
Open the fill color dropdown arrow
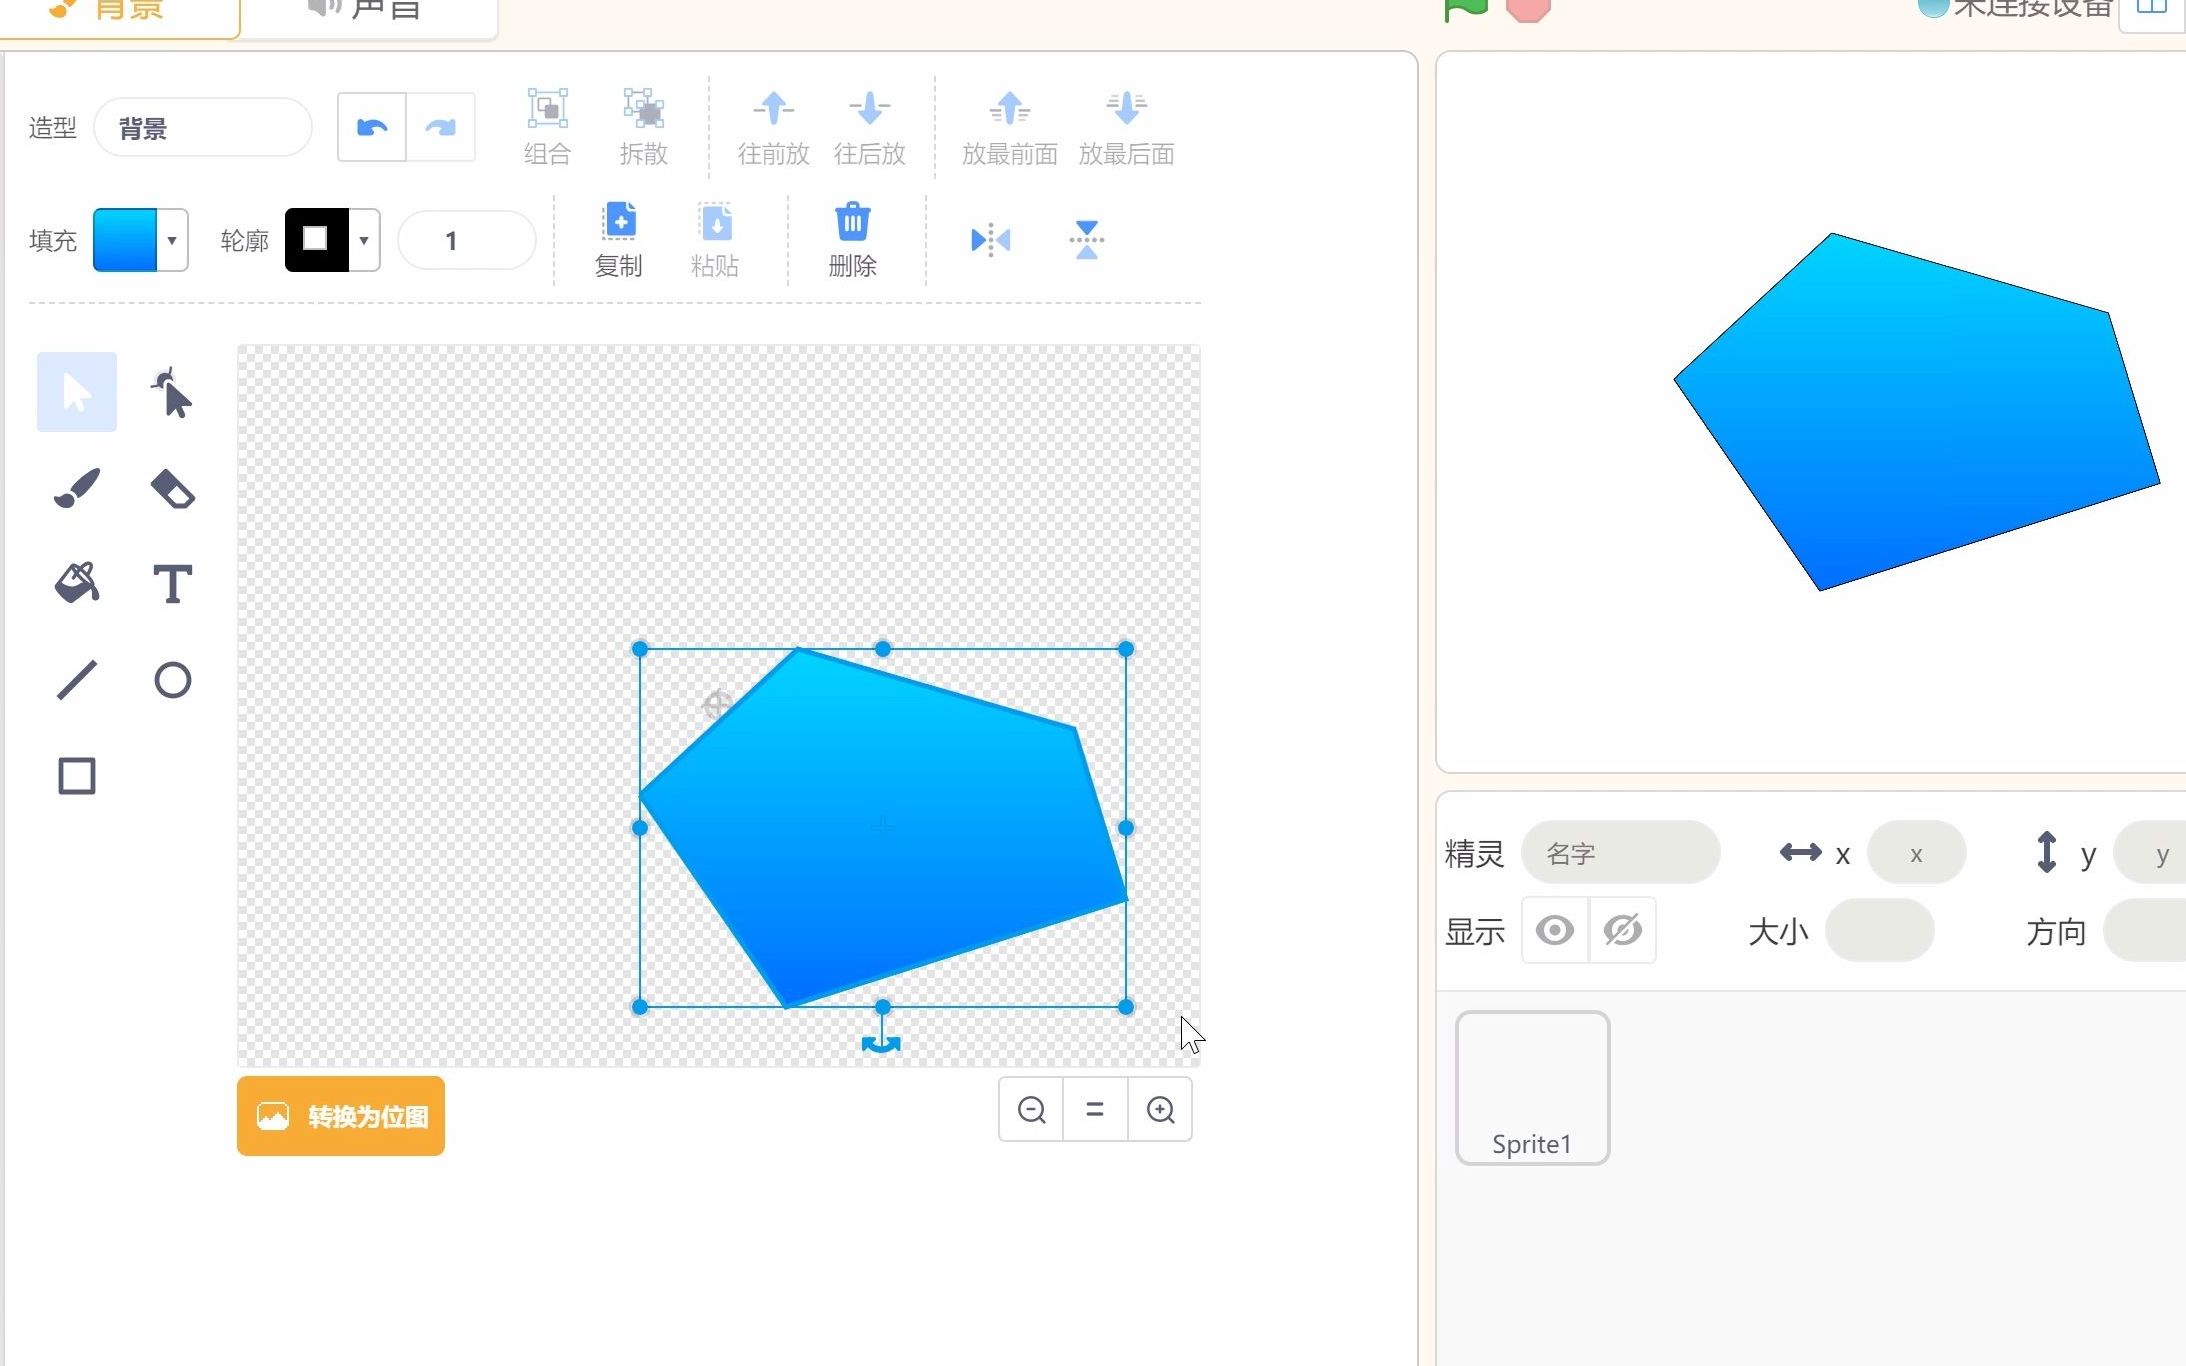click(x=172, y=240)
